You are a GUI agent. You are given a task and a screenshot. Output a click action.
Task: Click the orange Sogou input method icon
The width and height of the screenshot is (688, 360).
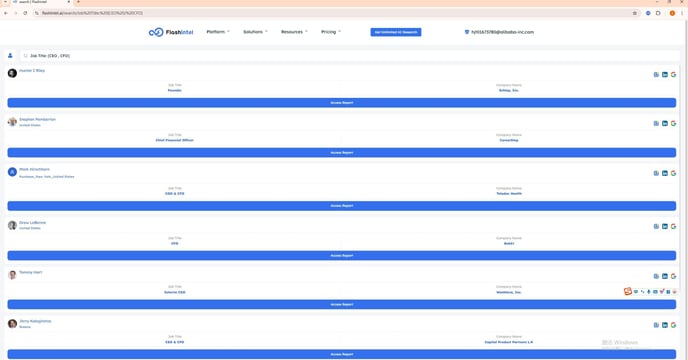pos(627,292)
